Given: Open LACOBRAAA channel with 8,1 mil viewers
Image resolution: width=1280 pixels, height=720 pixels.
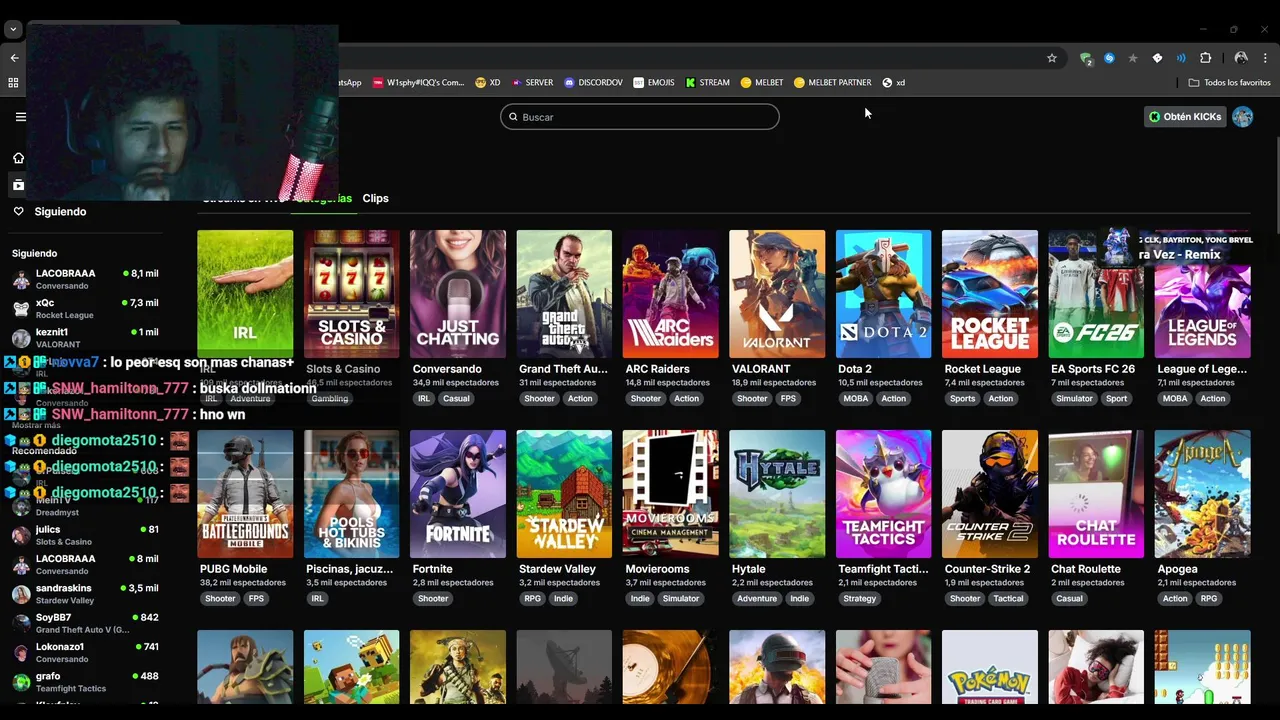Looking at the screenshot, I should 85,279.
